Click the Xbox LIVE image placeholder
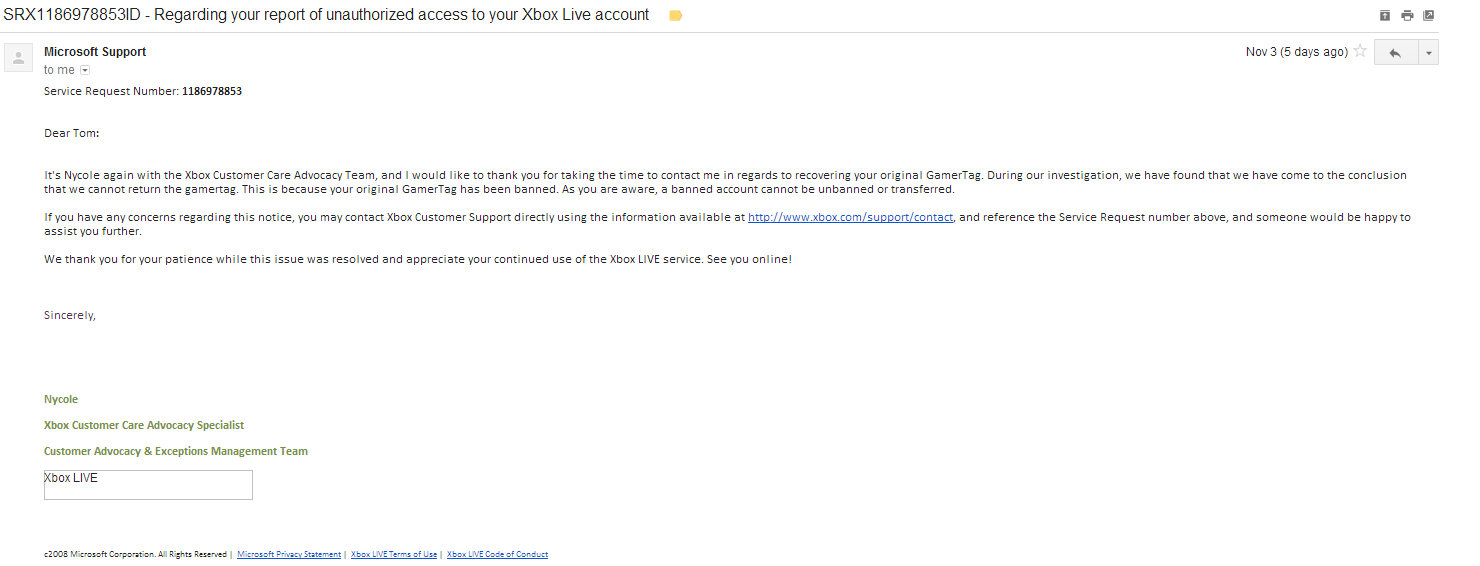The width and height of the screenshot is (1480, 566). point(148,485)
